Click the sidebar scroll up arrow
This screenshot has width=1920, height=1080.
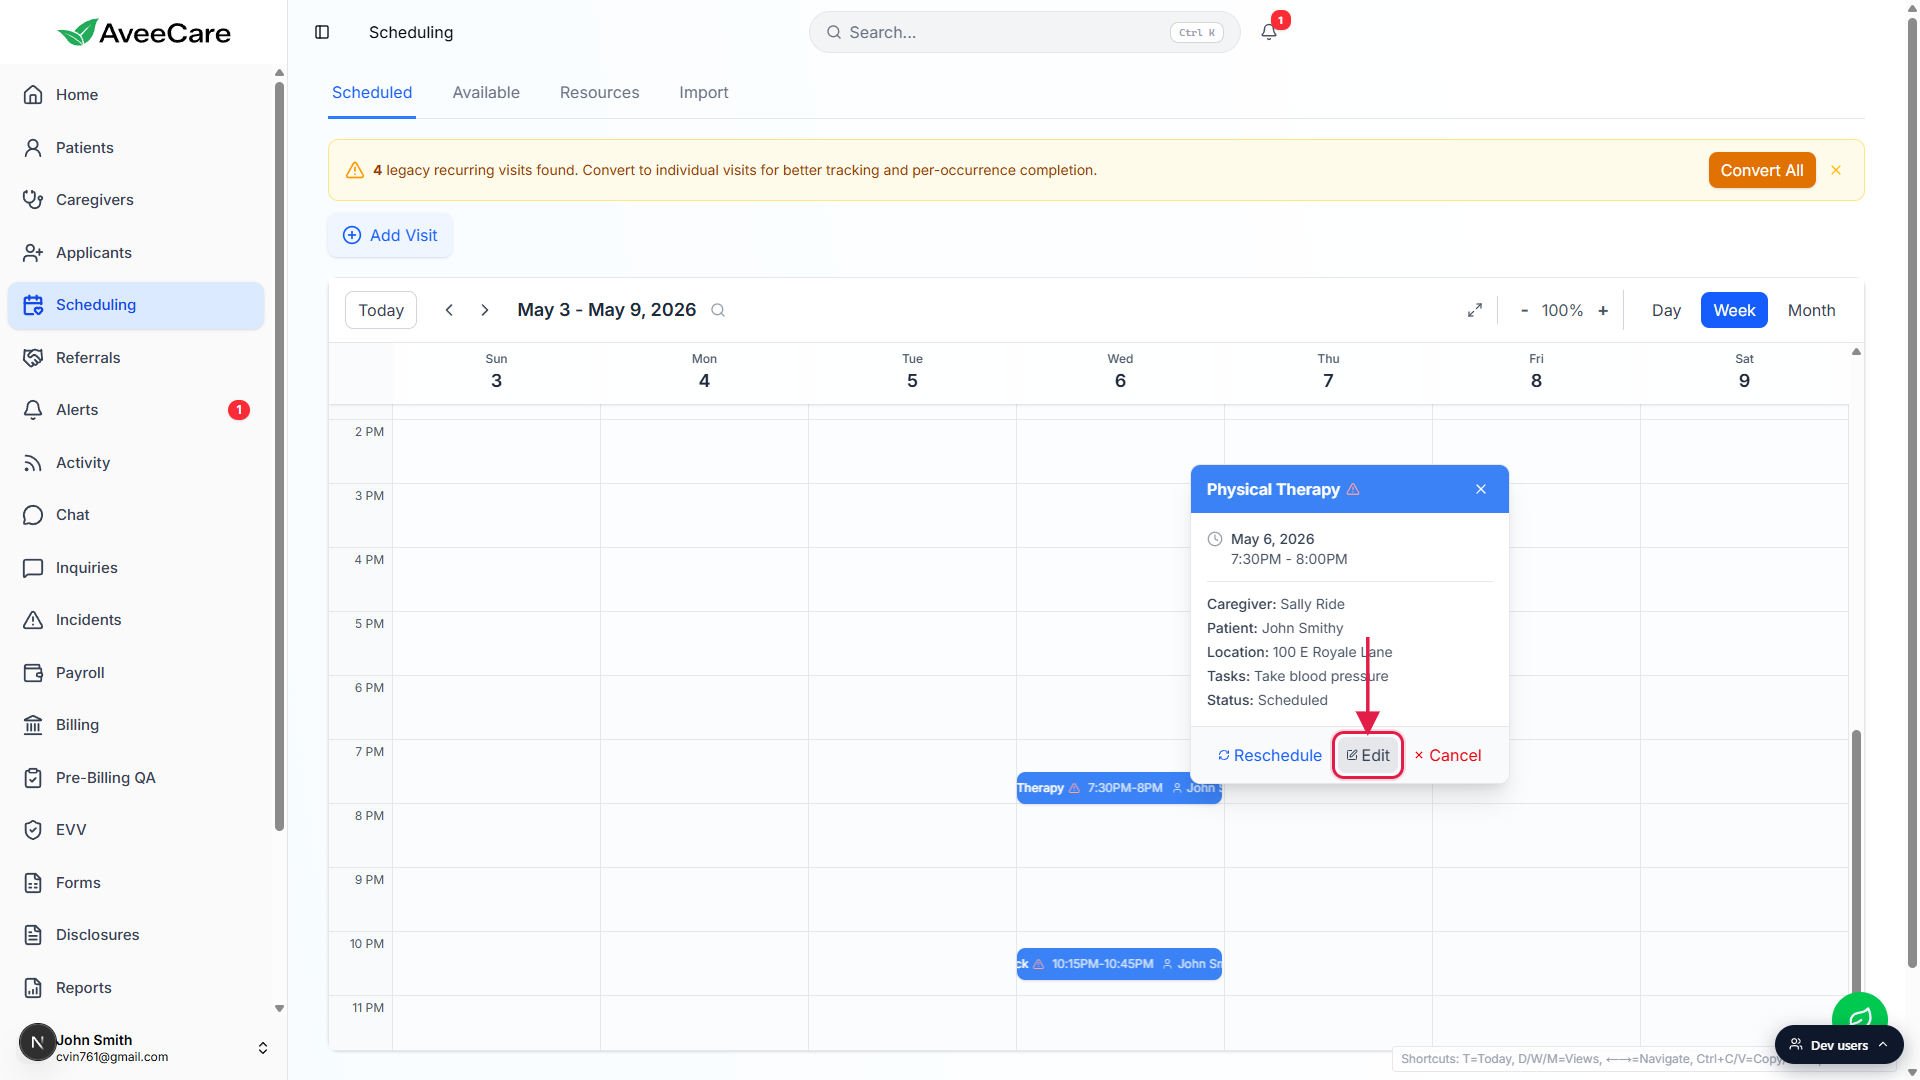point(280,73)
